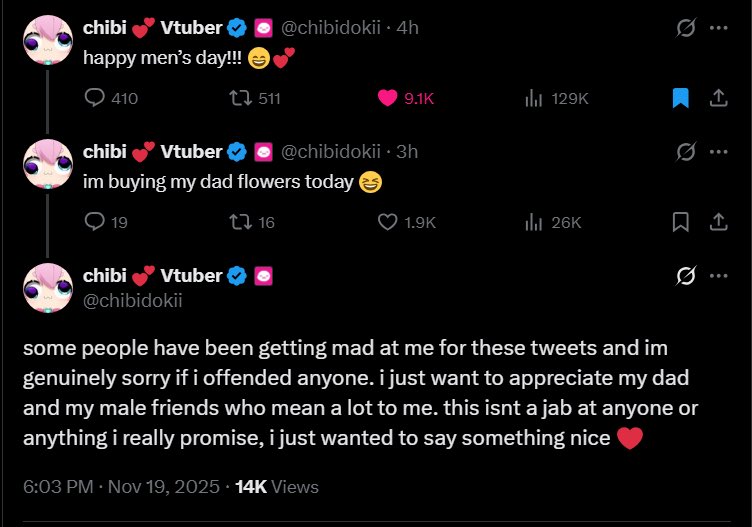This screenshot has height=527, width=752.
Task: Remove bookmark from happy men's day tweet
Action: [x=681, y=98]
